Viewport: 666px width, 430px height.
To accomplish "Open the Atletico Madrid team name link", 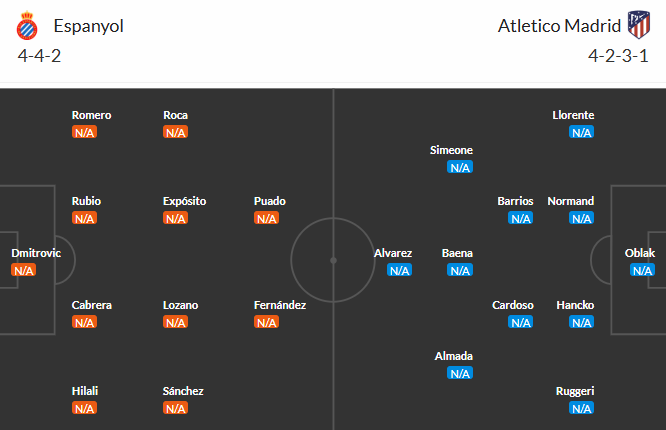I will (x=558, y=27).
